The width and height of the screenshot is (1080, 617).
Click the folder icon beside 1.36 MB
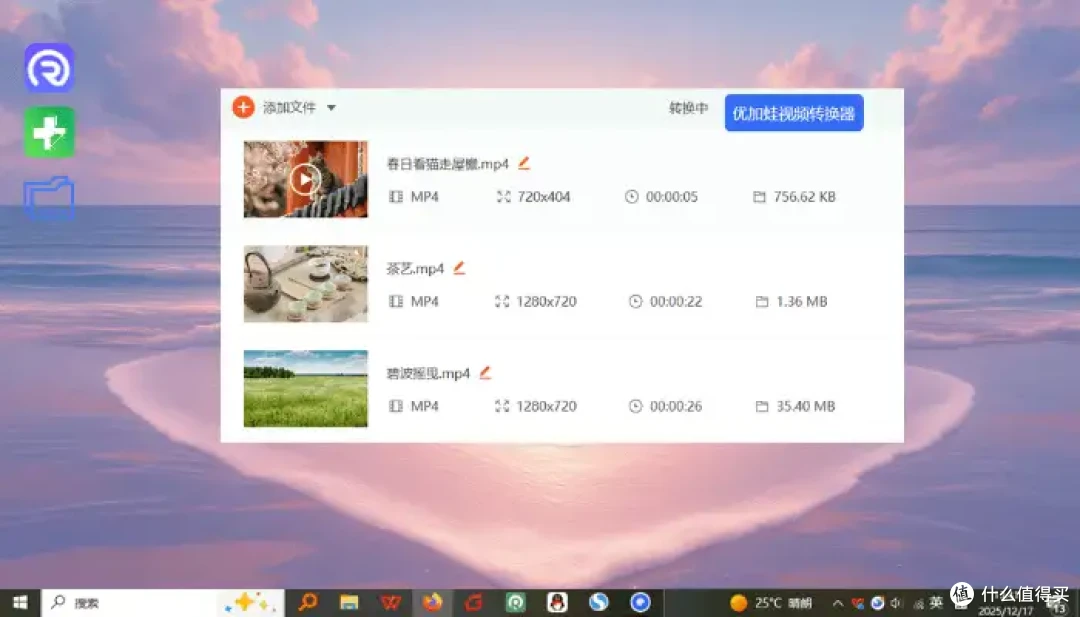(x=762, y=302)
